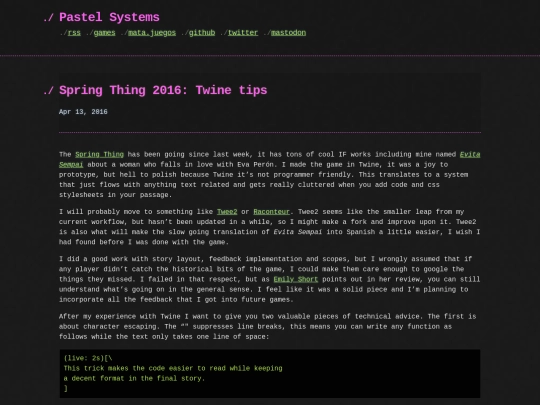
Task: Follow the Twee2 hyperlink
Action: click(227, 212)
